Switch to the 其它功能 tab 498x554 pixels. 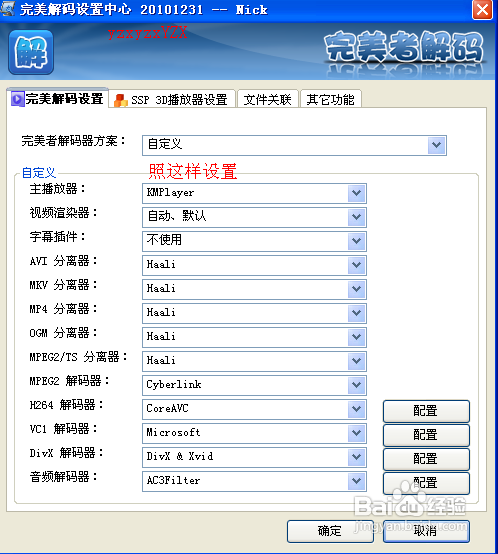[x=330, y=100]
